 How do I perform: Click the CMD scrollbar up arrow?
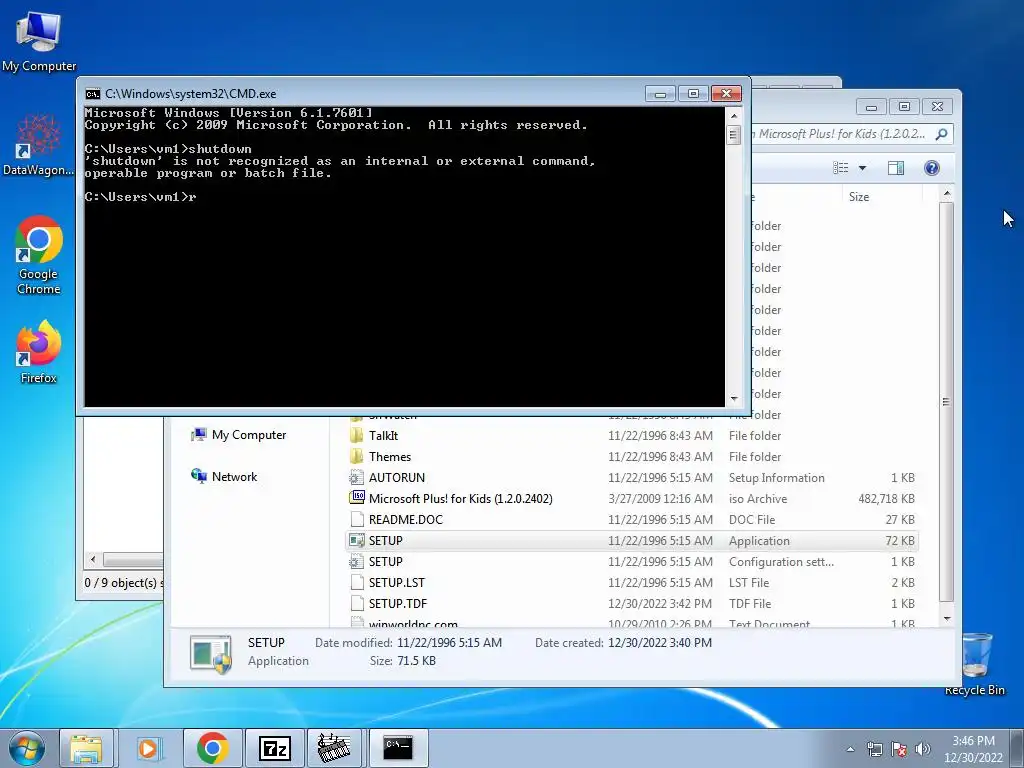tap(734, 116)
